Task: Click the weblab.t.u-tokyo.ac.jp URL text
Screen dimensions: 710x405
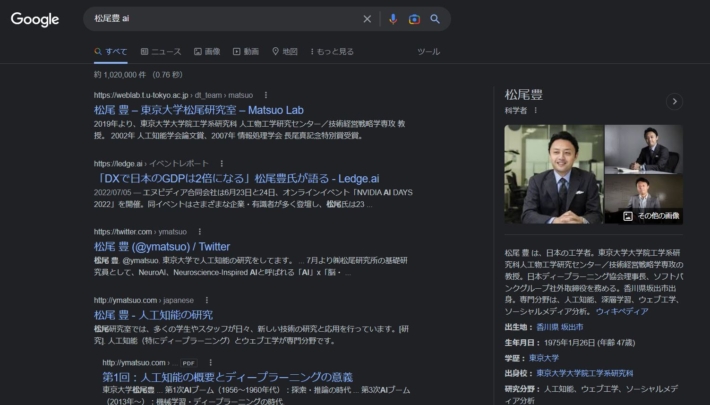Action: coord(141,95)
